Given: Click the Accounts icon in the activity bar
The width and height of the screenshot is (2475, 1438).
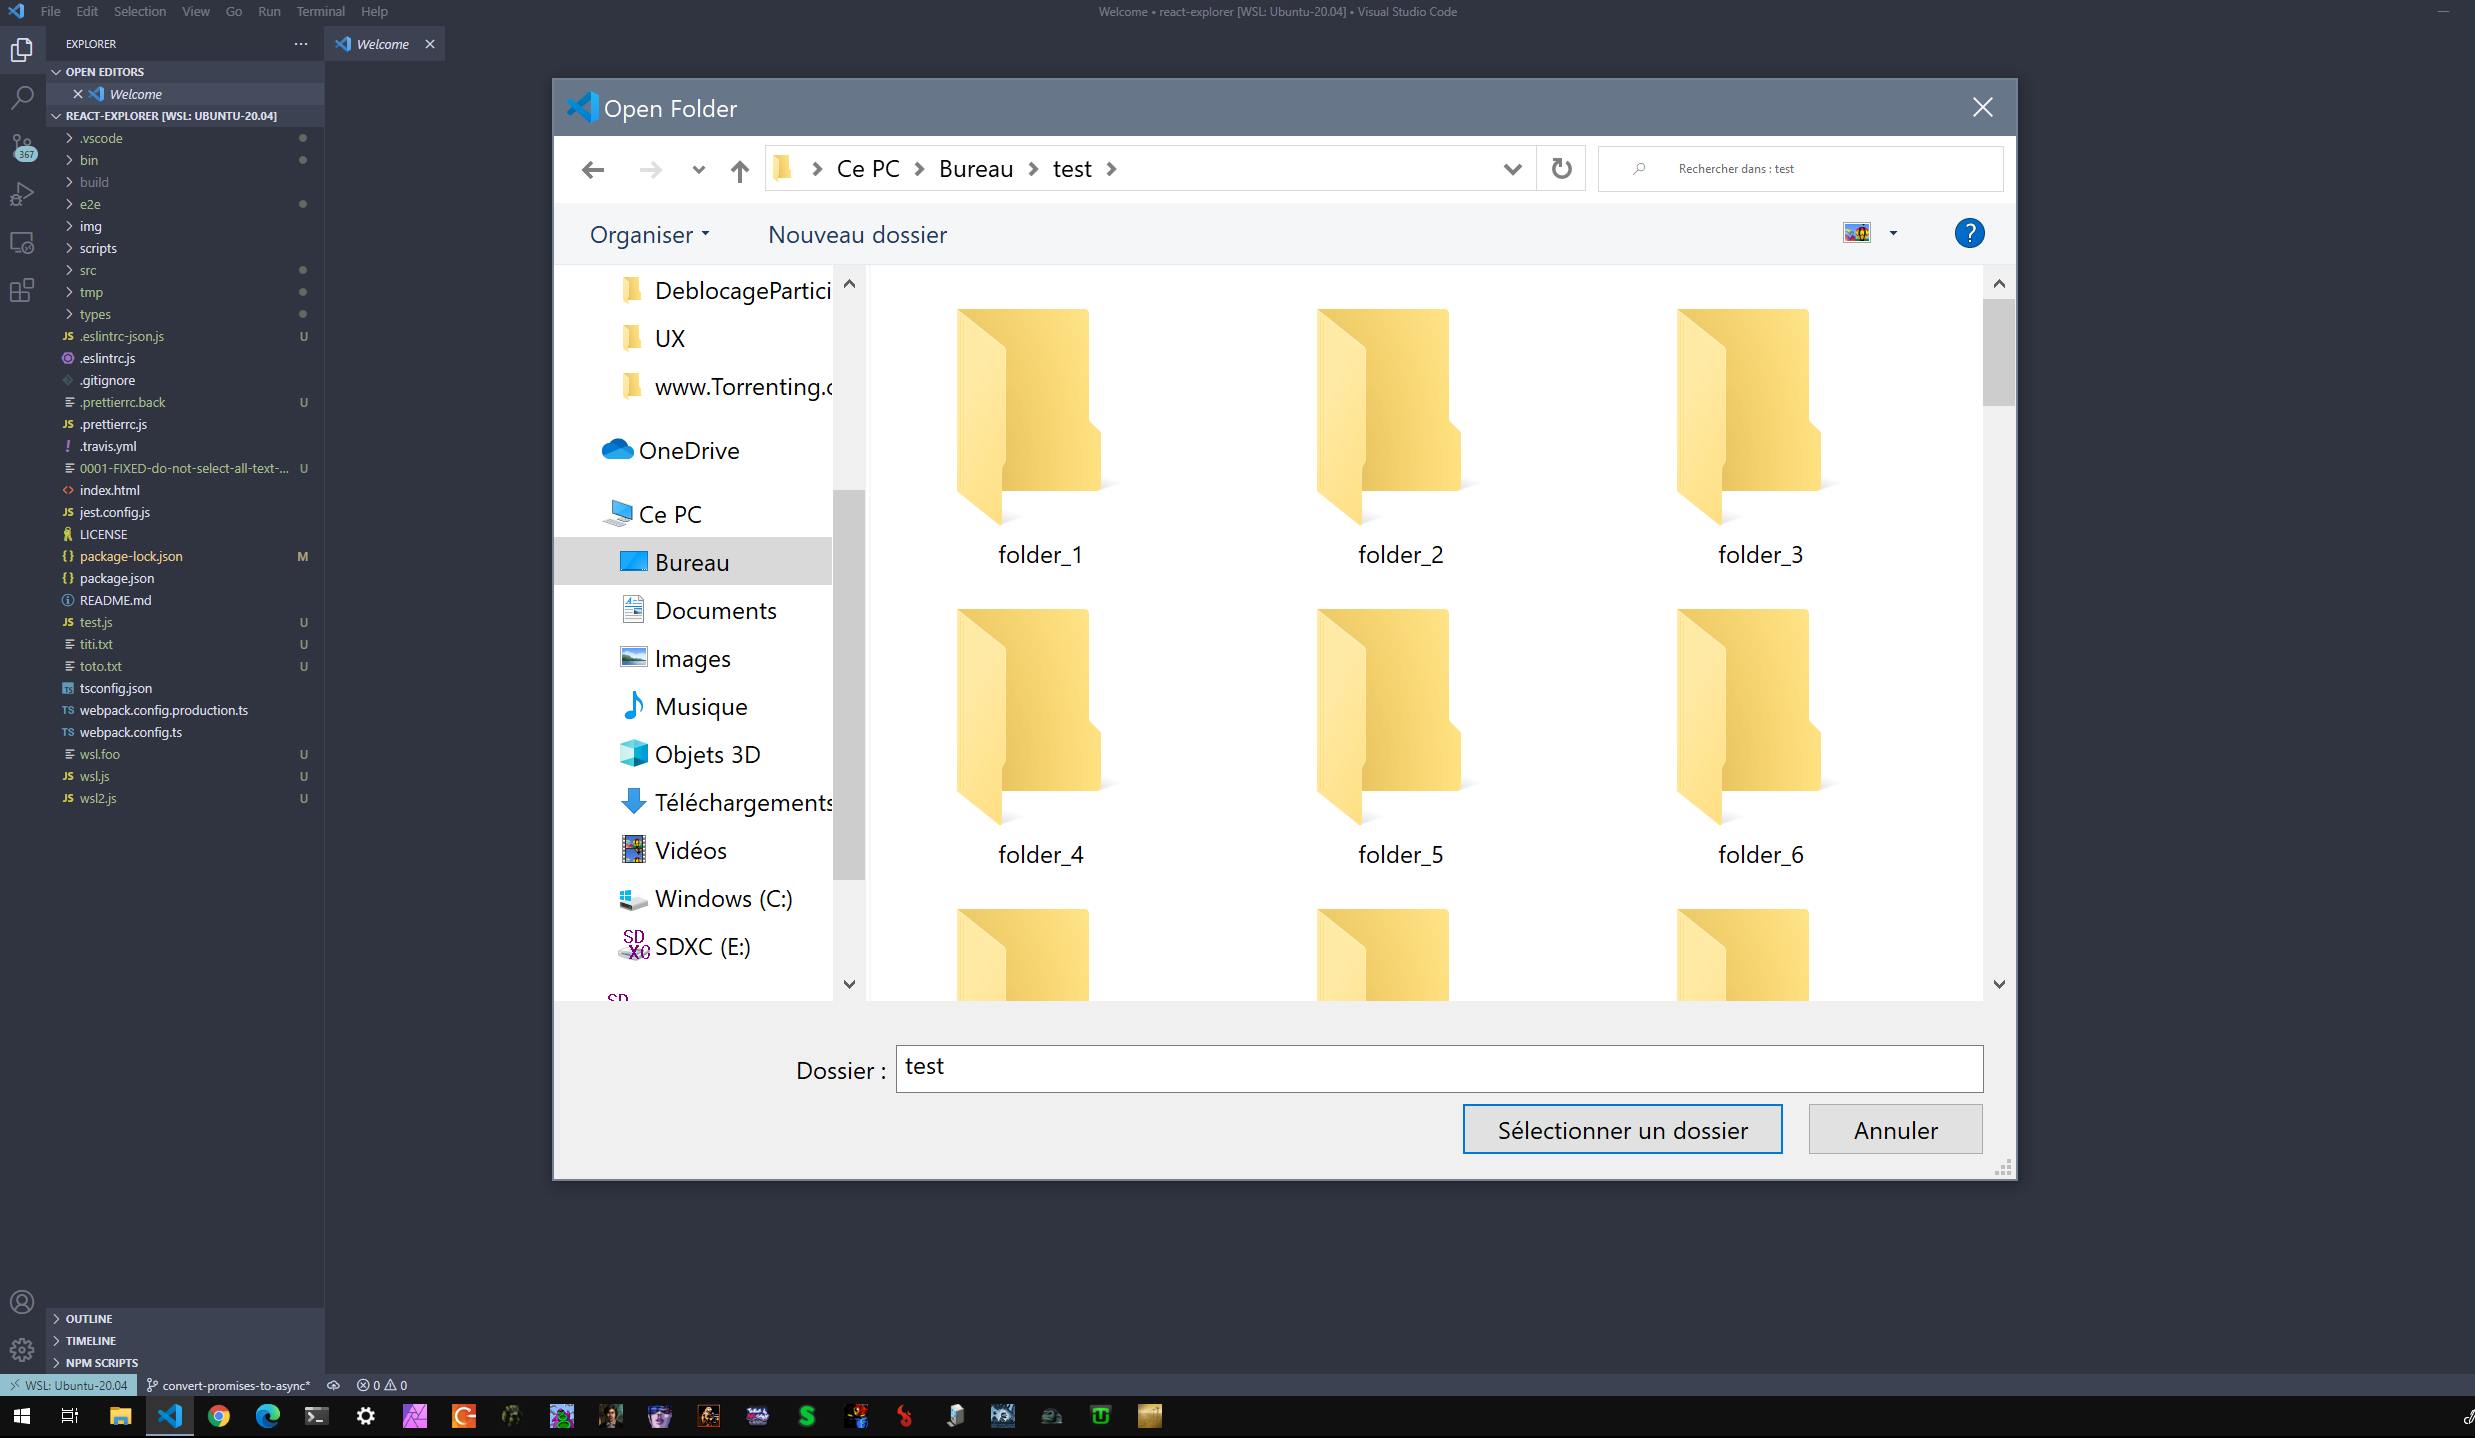Looking at the screenshot, I should (x=22, y=1301).
